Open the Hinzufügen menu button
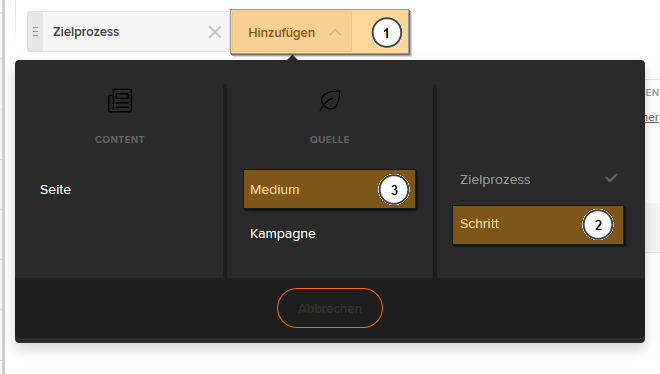This screenshot has height=374, width=660. [x=291, y=32]
